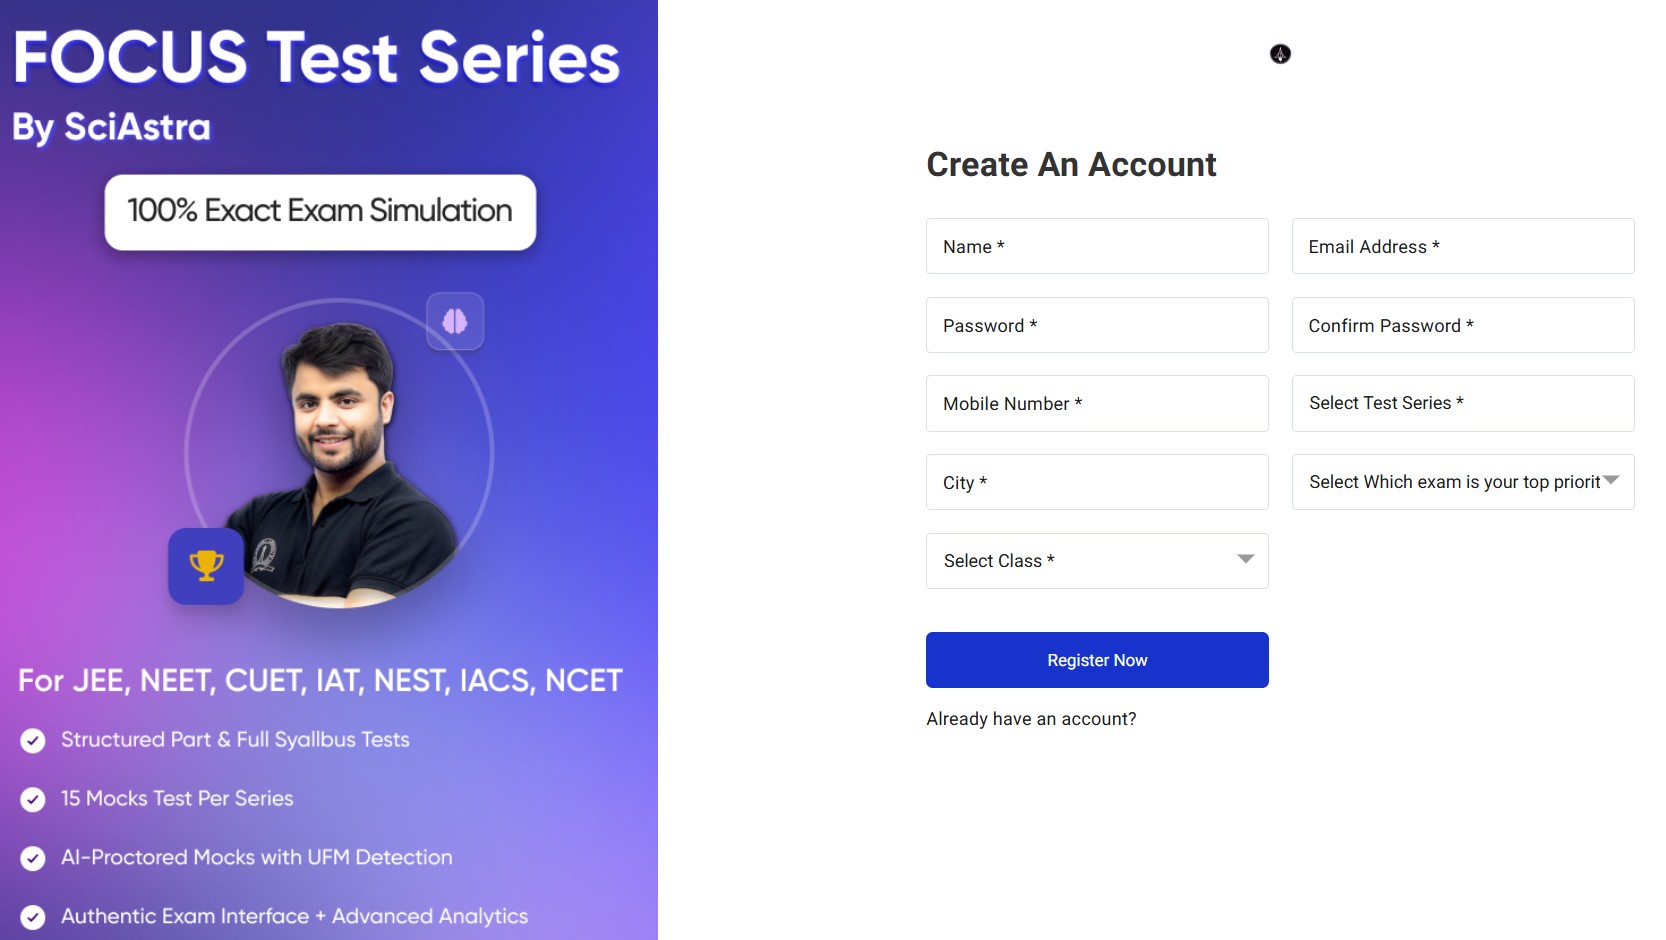The image size is (1666, 940).
Task: Click the Already have an account link
Action: (x=1031, y=718)
